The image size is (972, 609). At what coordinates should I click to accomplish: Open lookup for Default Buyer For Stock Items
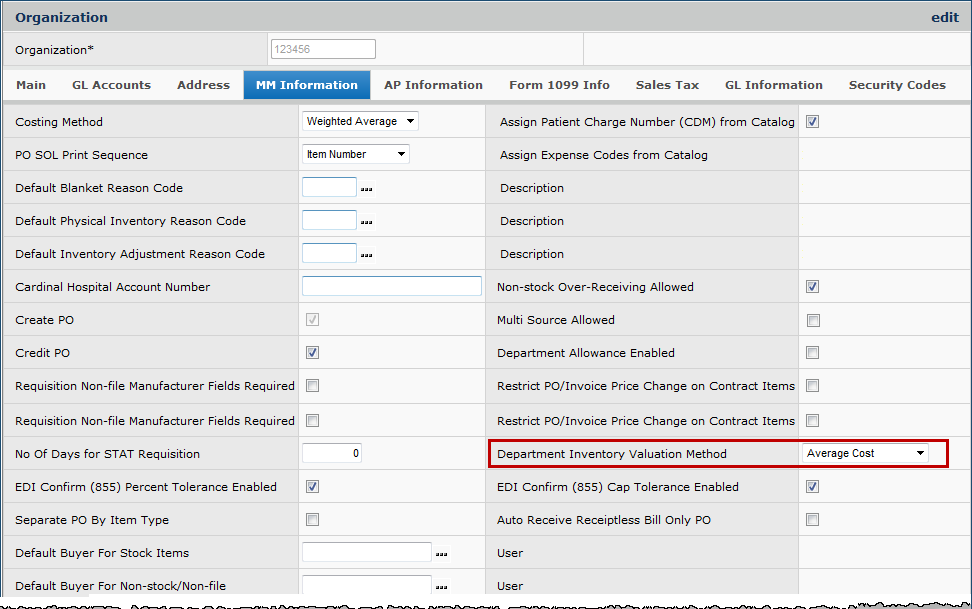click(442, 554)
